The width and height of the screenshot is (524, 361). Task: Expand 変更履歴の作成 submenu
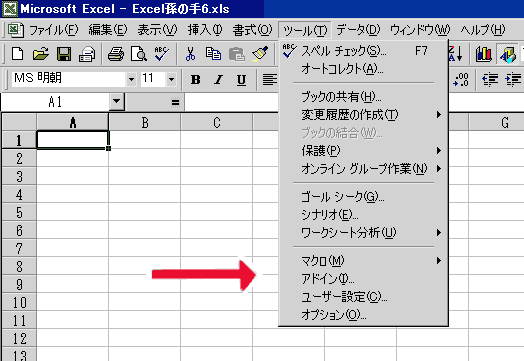coord(439,115)
